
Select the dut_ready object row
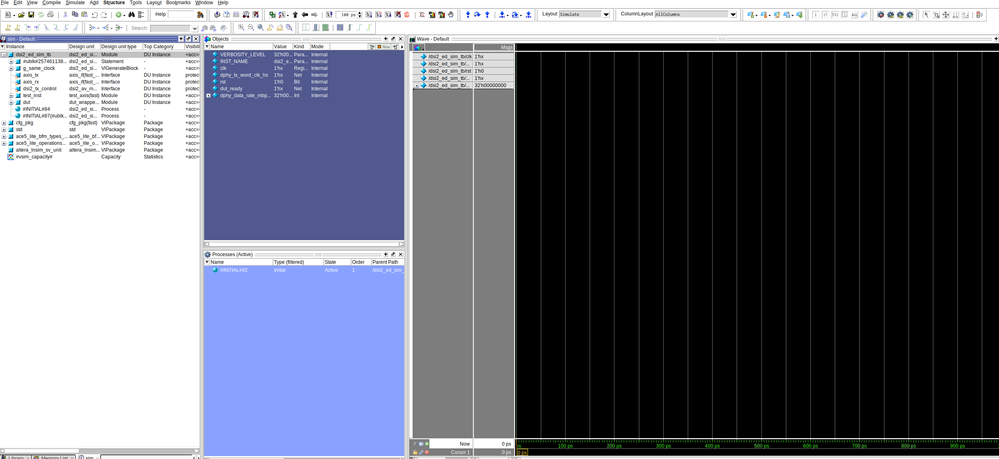tap(304, 89)
